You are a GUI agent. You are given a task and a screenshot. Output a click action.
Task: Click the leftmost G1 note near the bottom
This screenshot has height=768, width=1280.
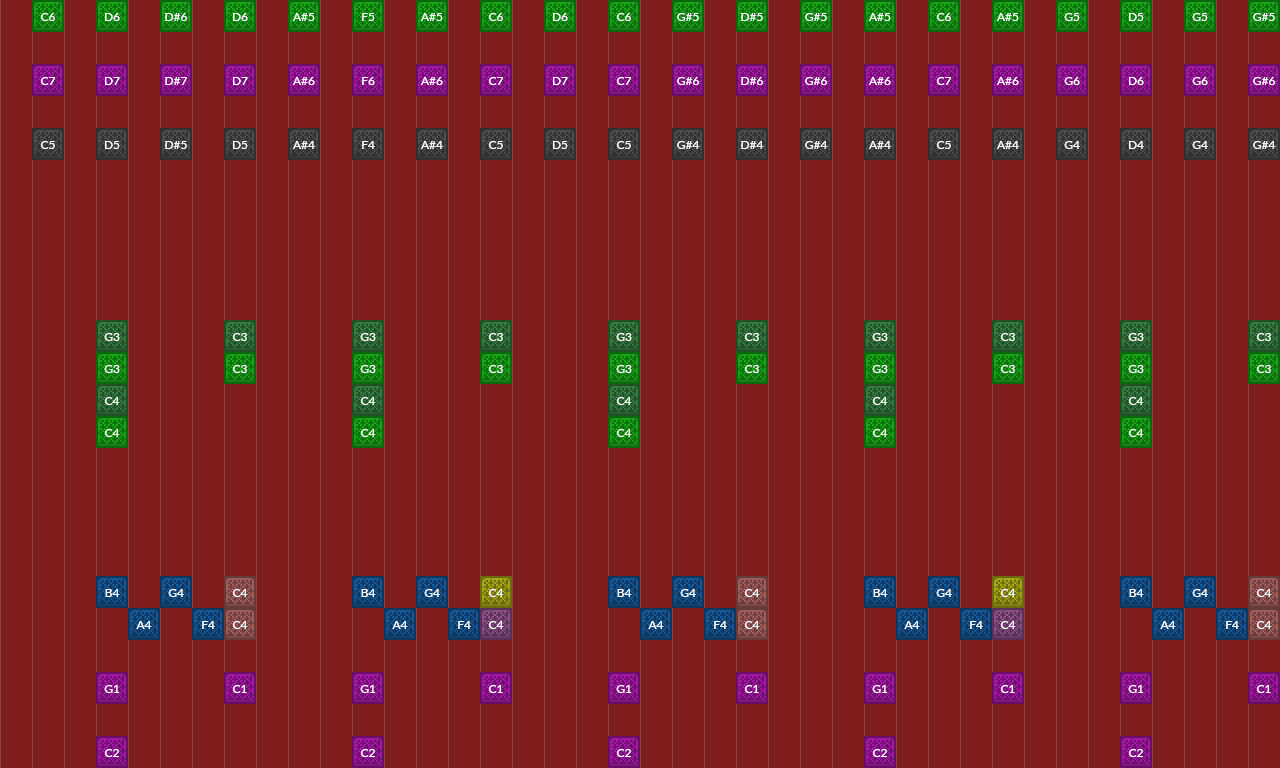tap(111, 688)
